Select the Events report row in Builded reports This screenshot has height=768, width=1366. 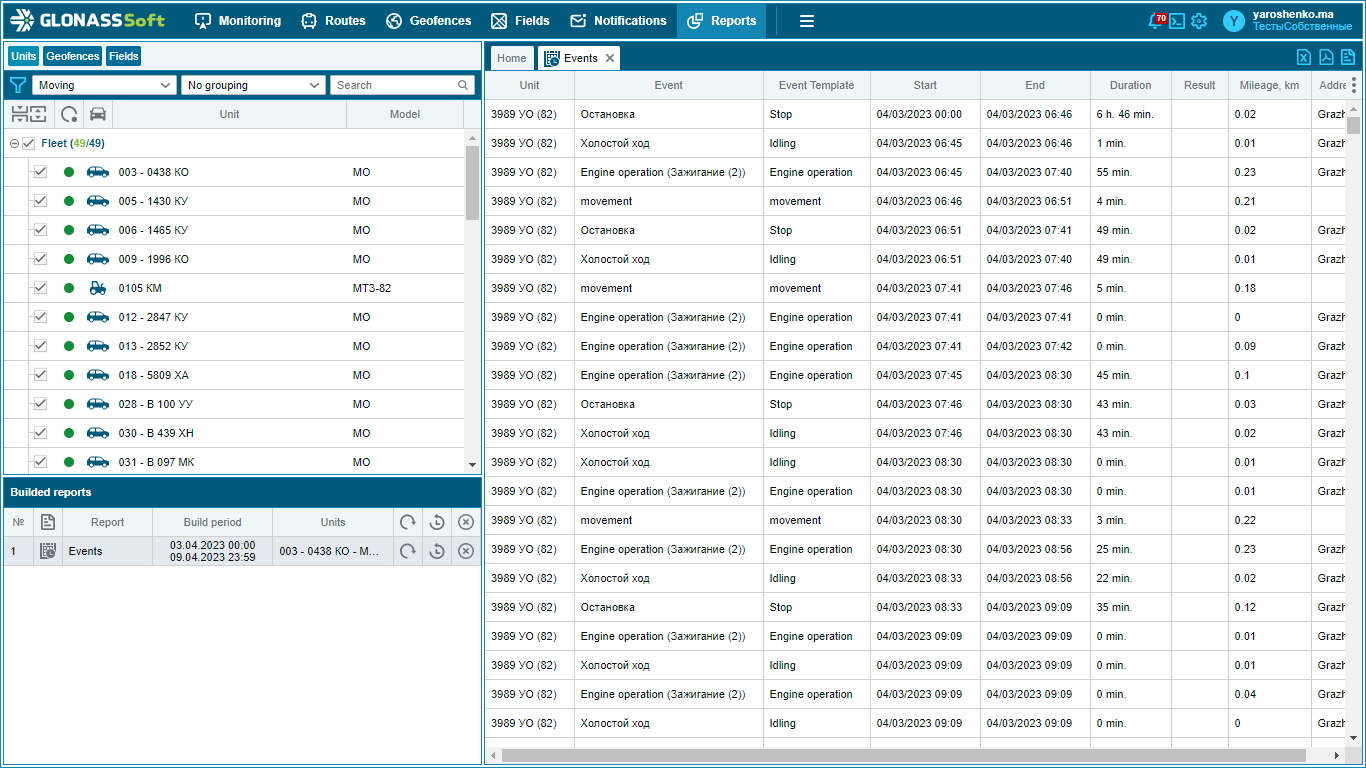click(x=242, y=551)
